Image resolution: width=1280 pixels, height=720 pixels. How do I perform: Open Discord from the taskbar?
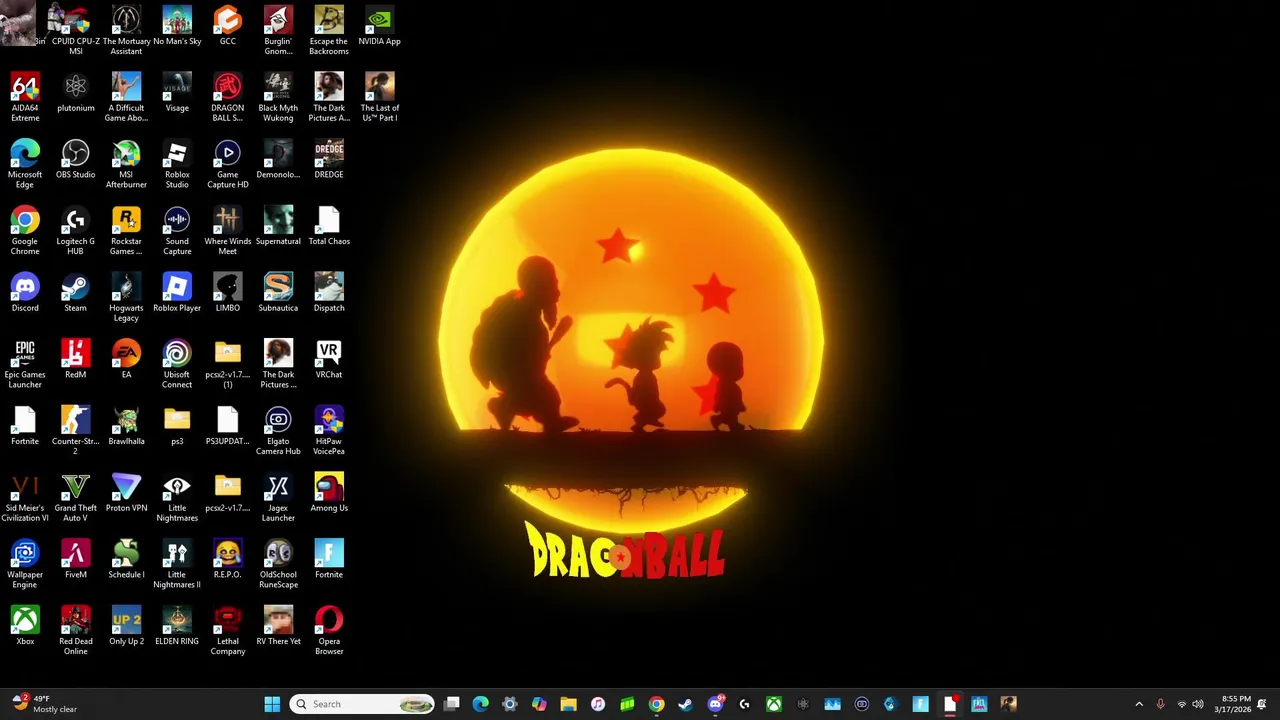click(715, 704)
